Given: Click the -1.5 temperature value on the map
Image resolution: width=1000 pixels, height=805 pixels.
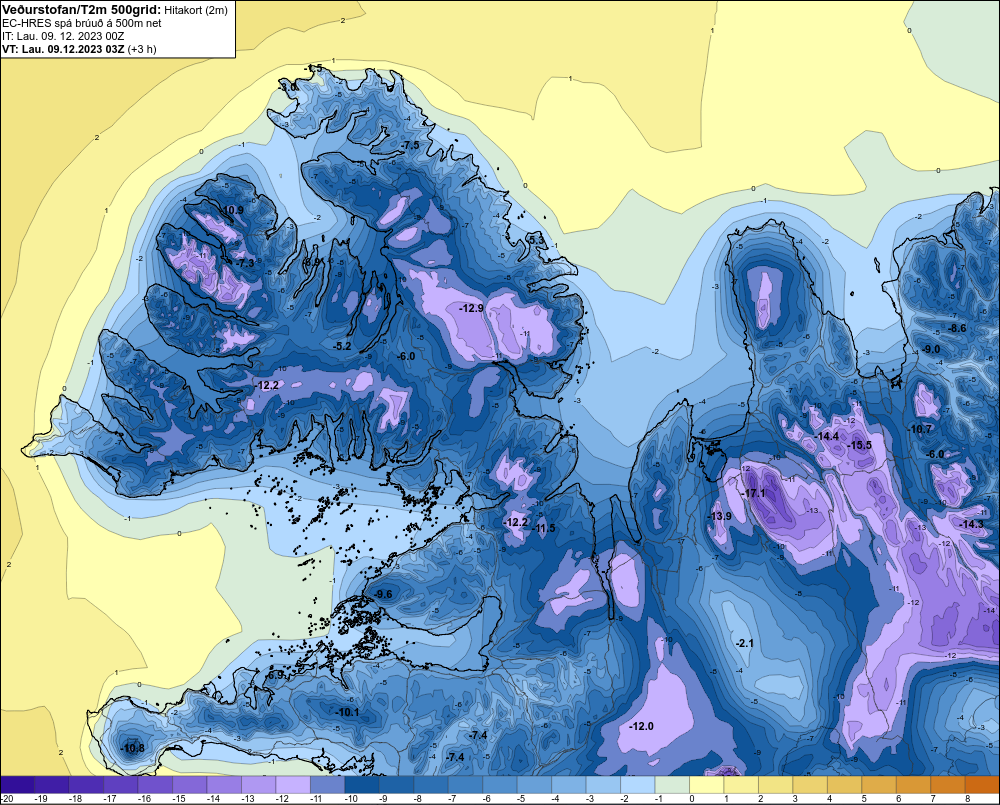Looking at the screenshot, I should click(x=312, y=68).
